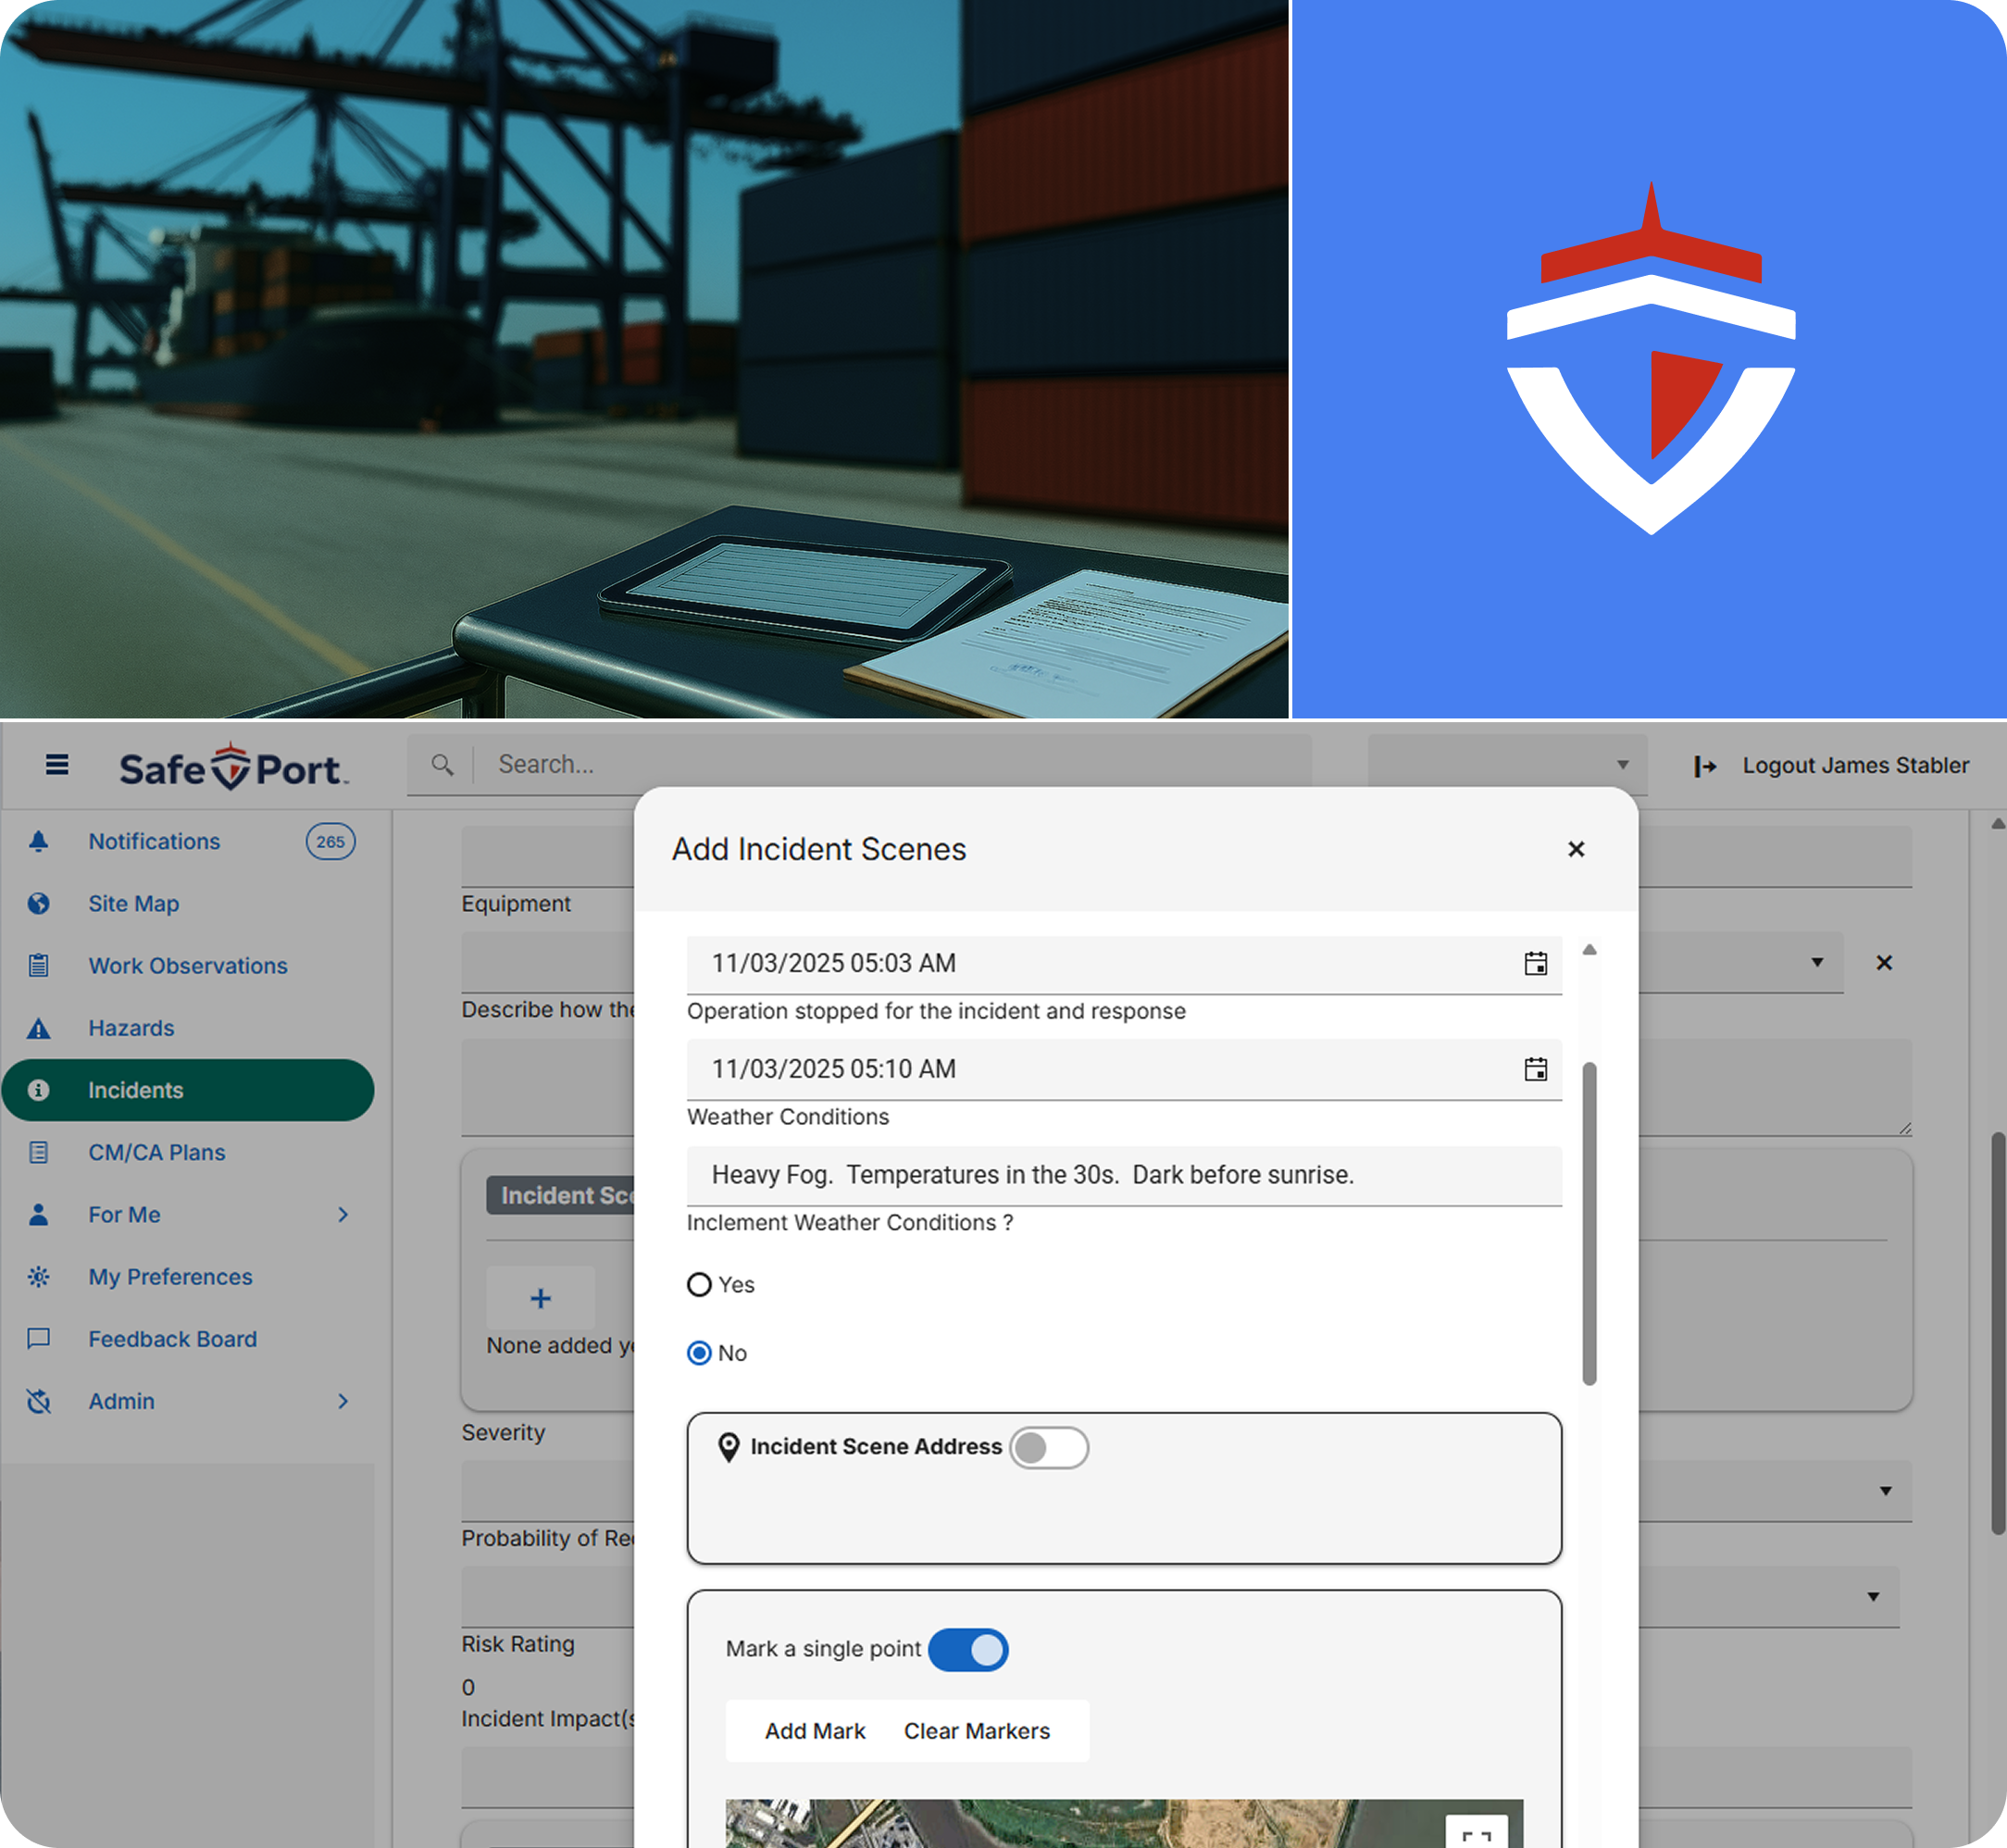Click the Add Mark button
This screenshot has width=2007, height=1848.
tap(814, 1731)
